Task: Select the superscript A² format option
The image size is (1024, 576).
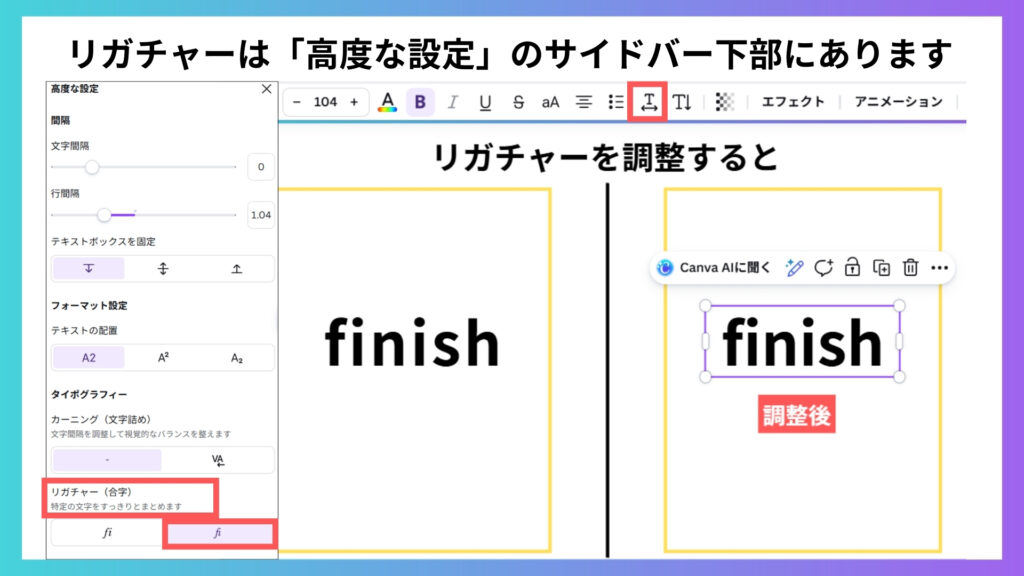Action: [x=163, y=357]
